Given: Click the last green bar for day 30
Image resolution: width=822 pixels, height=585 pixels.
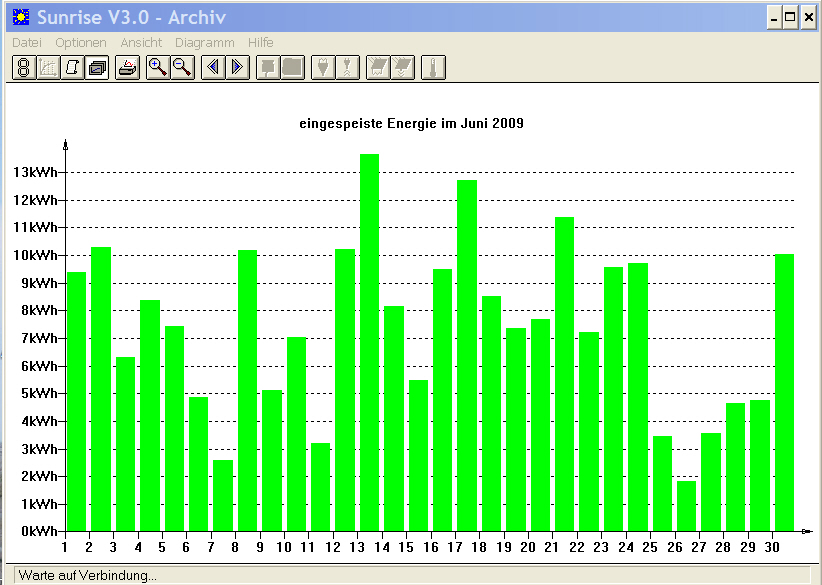Looking at the screenshot, I should coord(784,393).
